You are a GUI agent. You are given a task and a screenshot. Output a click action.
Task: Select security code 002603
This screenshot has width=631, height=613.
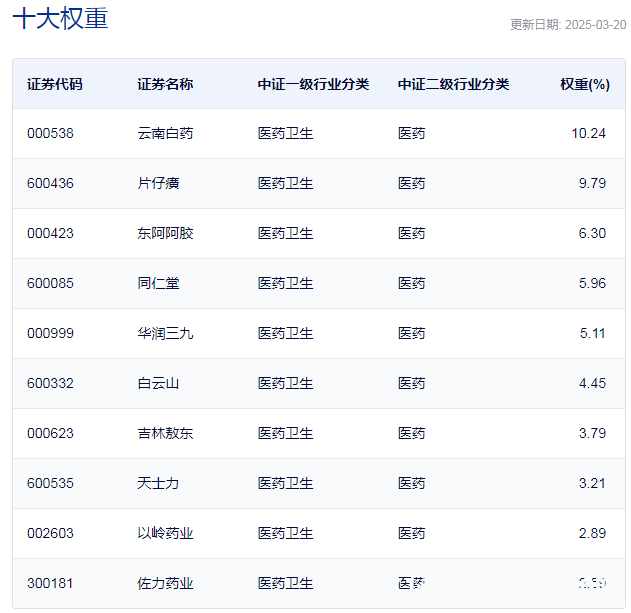click(50, 533)
